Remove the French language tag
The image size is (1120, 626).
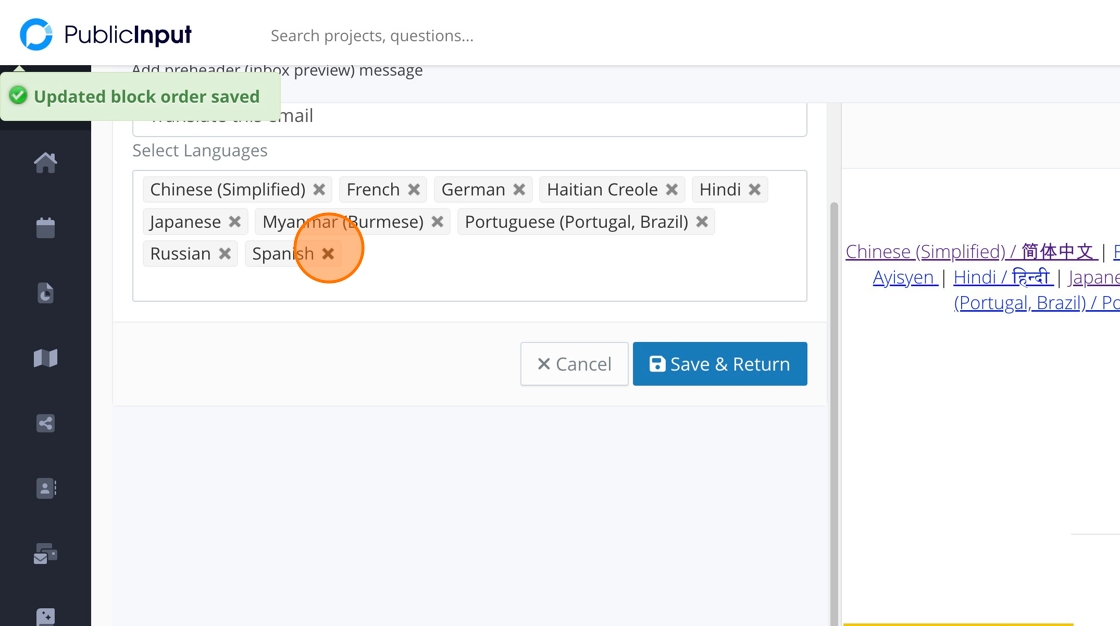414,190
